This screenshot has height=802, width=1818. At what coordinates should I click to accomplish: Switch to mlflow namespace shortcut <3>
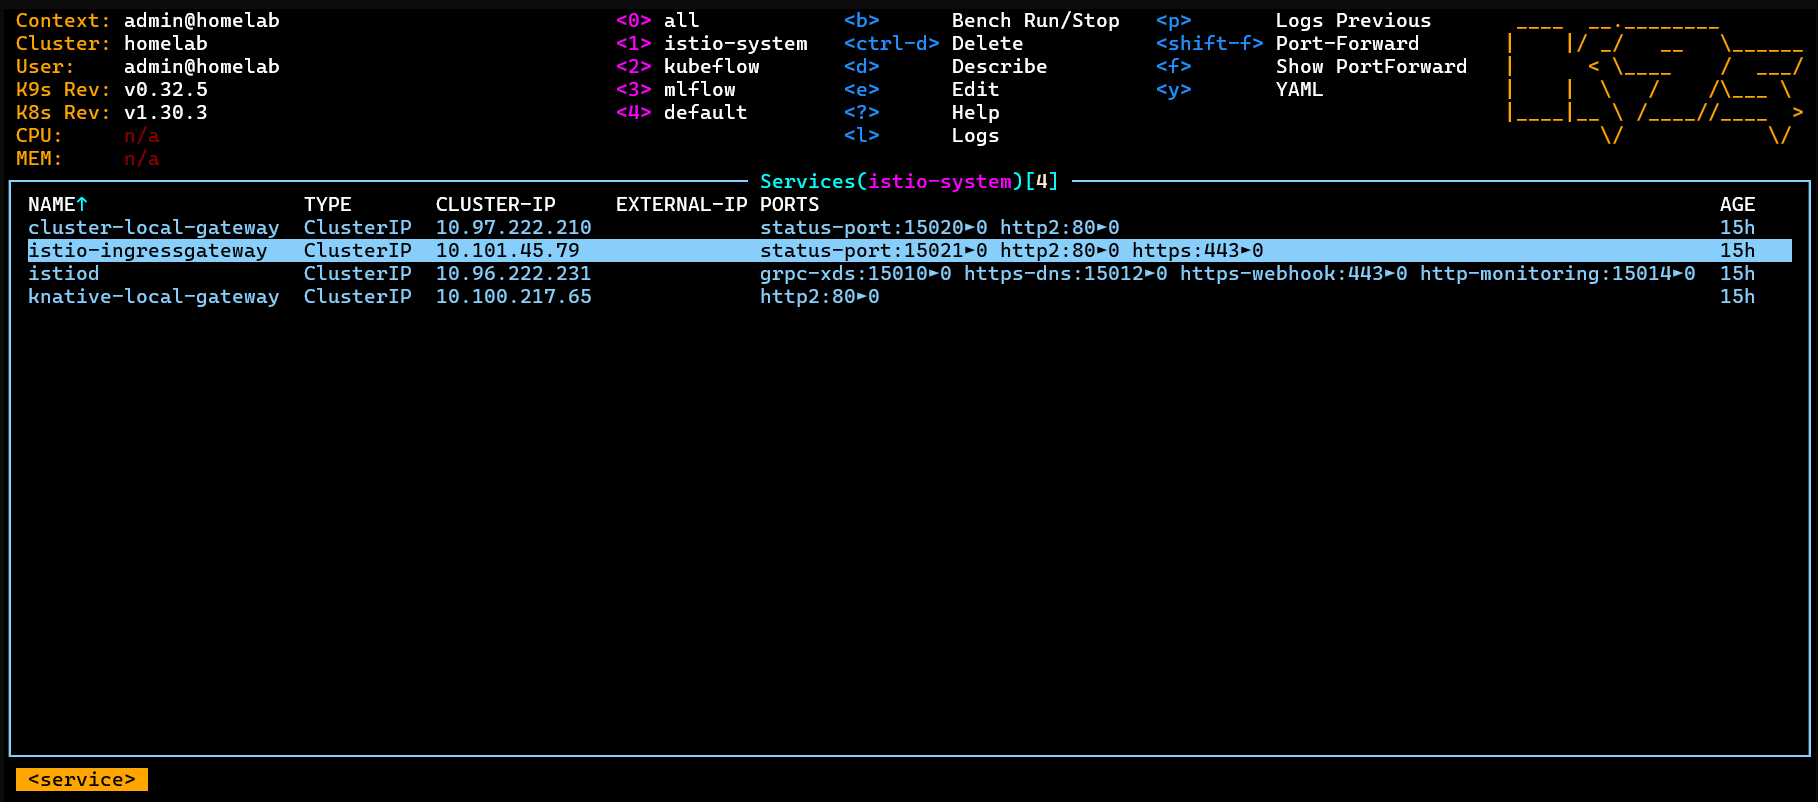(676, 90)
